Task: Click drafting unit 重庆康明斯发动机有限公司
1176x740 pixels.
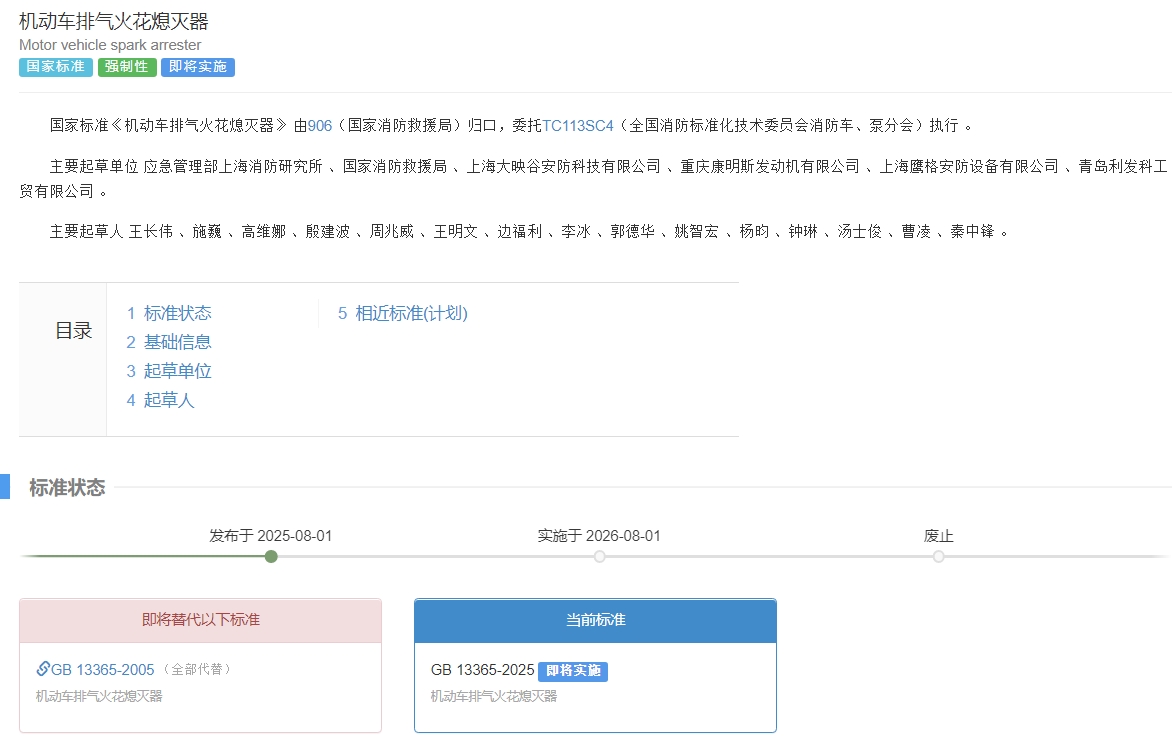Action: (x=770, y=166)
